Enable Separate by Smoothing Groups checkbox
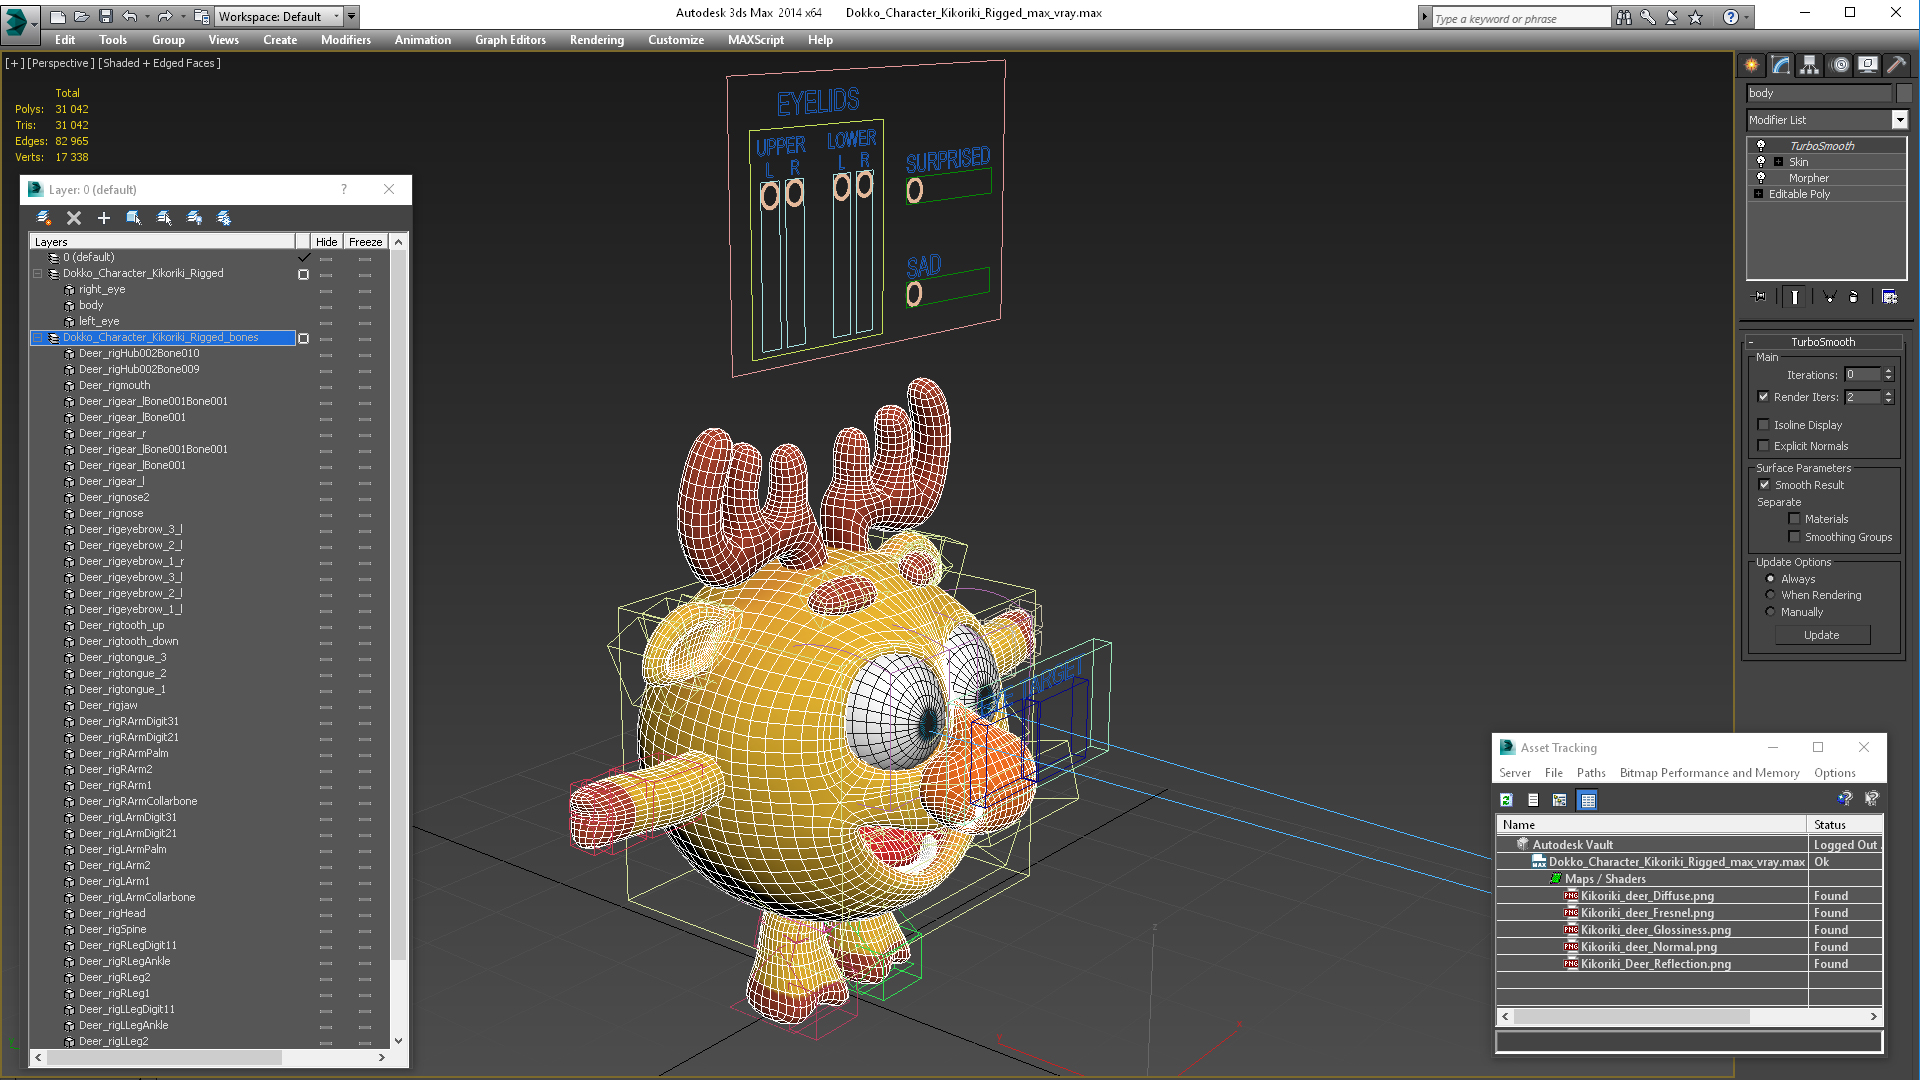Image resolution: width=1920 pixels, height=1080 pixels. (x=1795, y=537)
